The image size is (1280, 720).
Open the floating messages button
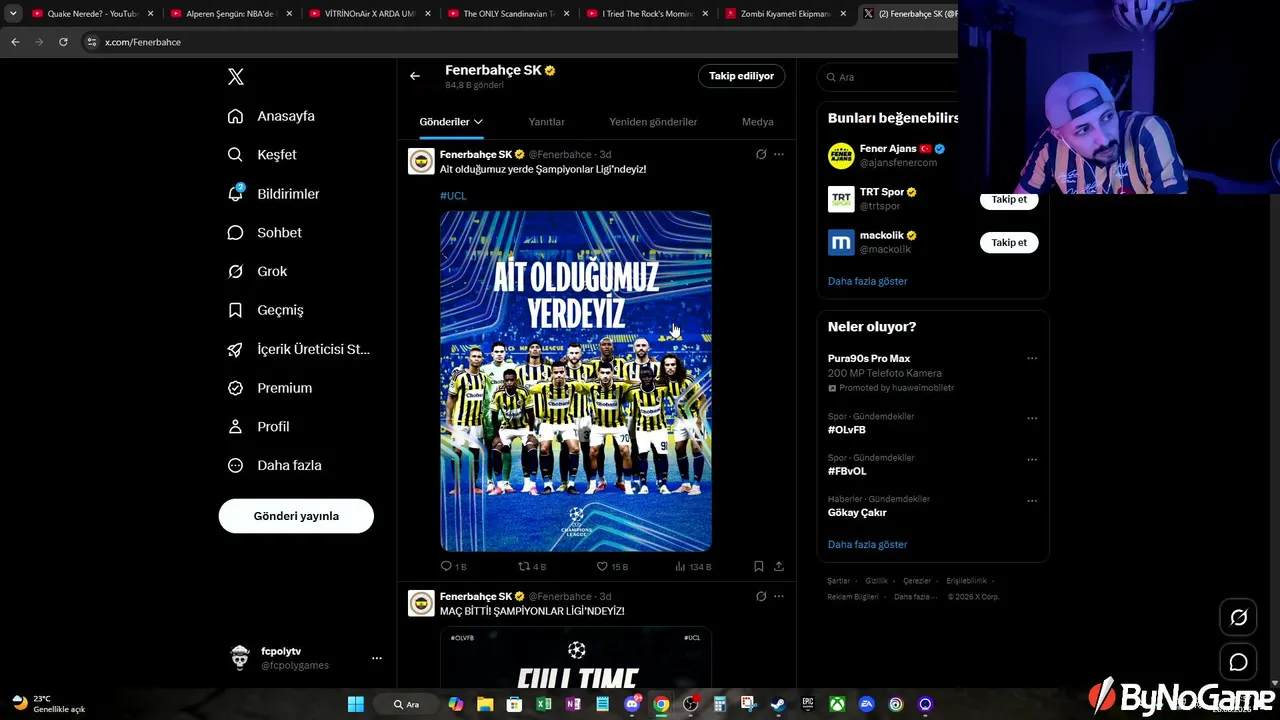coord(1239,662)
